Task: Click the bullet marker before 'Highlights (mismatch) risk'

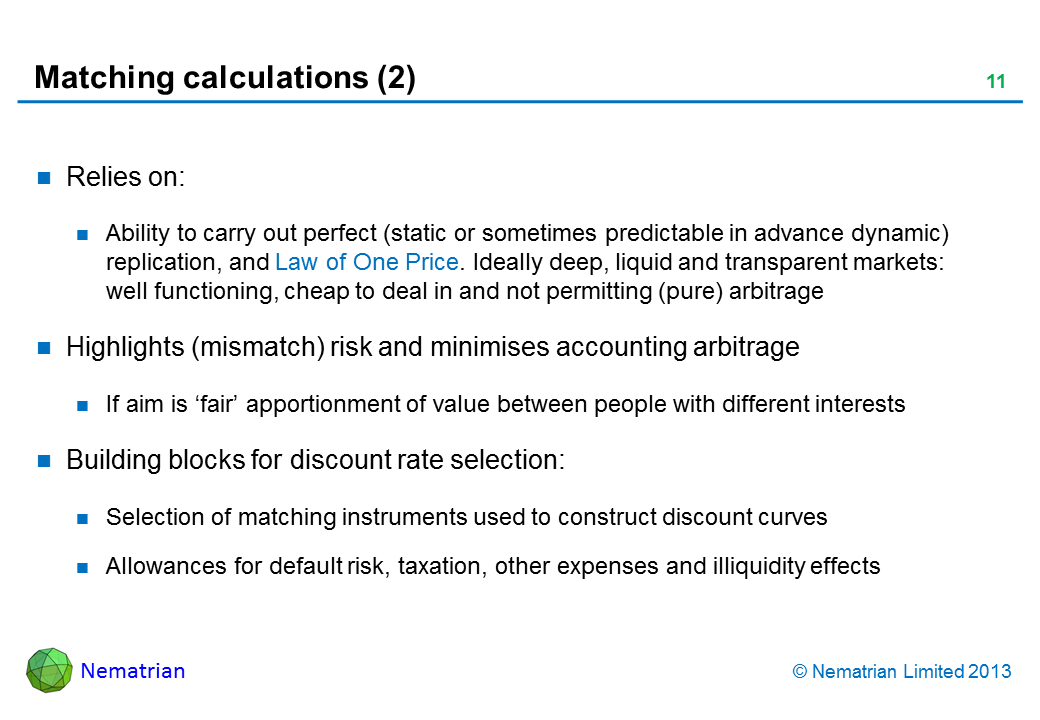Action: tap(44, 348)
